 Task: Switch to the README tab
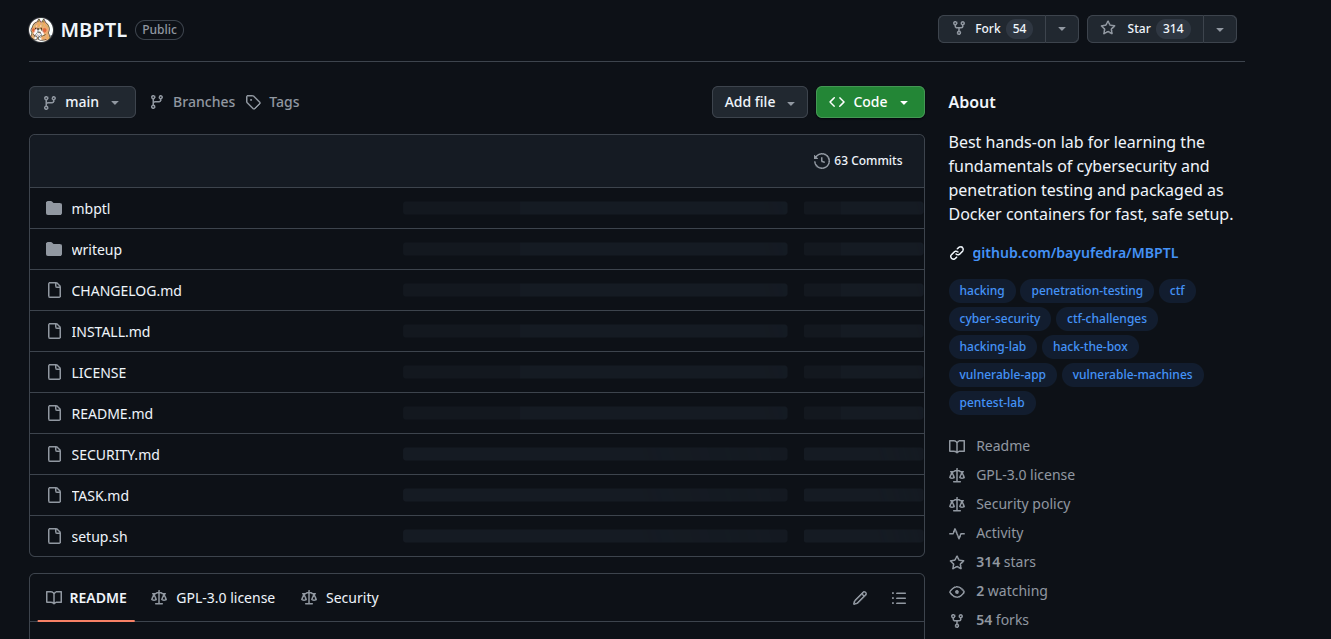(x=86, y=598)
